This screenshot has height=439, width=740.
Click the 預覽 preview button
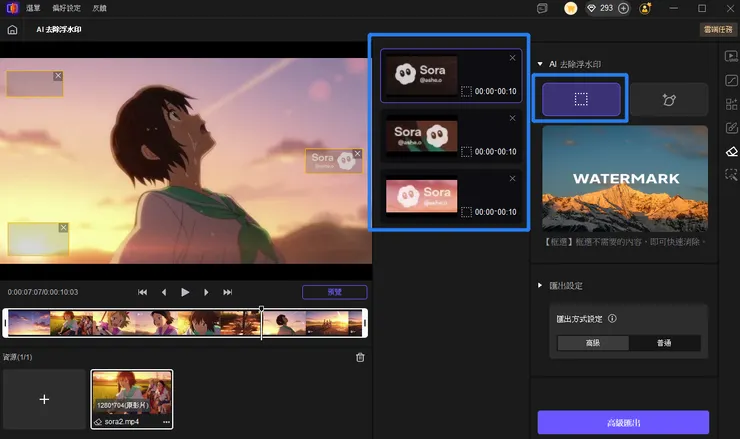click(x=335, y=292)
